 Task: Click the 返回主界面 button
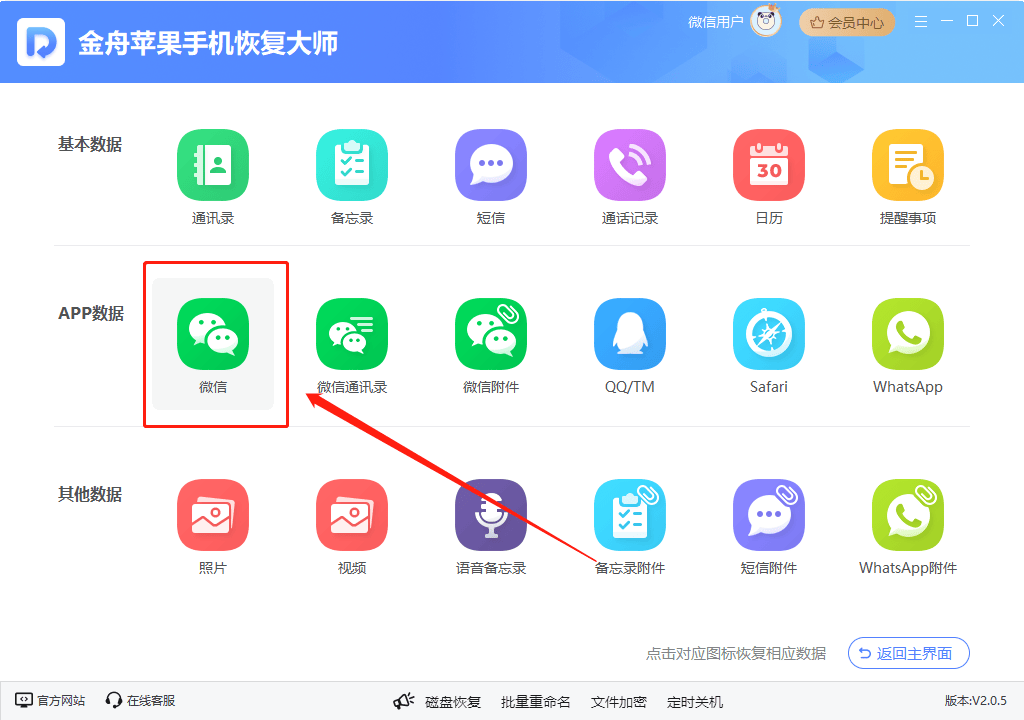(x=908, y=653)
